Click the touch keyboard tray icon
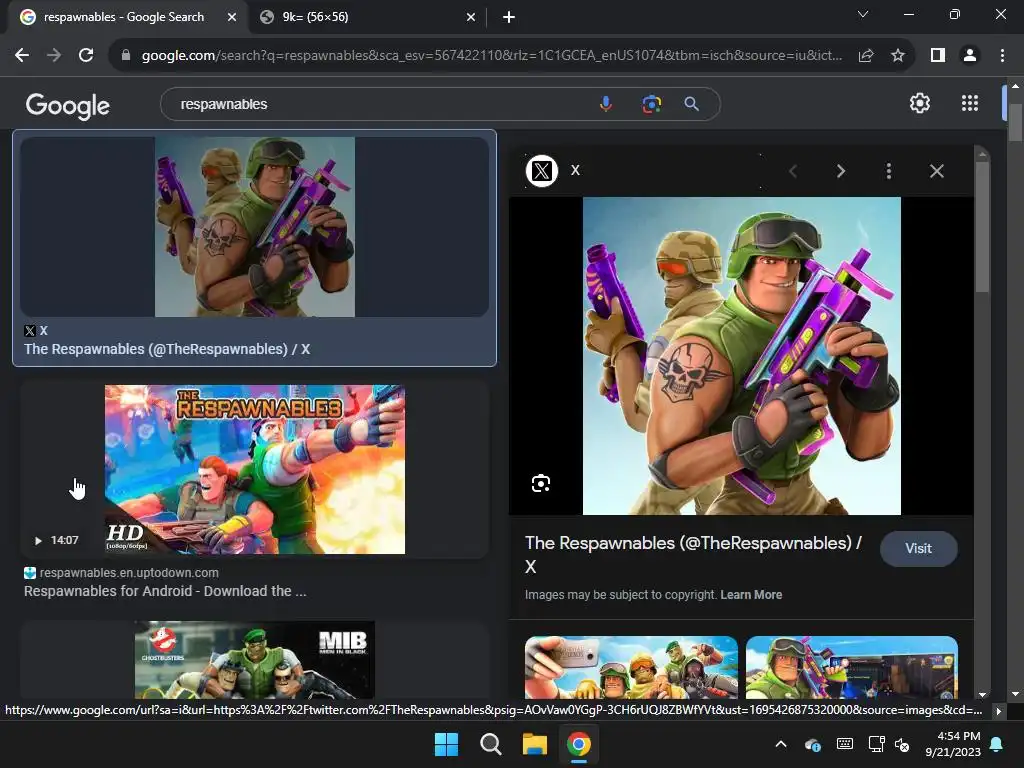The height and width of the screenshot is (768, 1024). pos(844,744)
